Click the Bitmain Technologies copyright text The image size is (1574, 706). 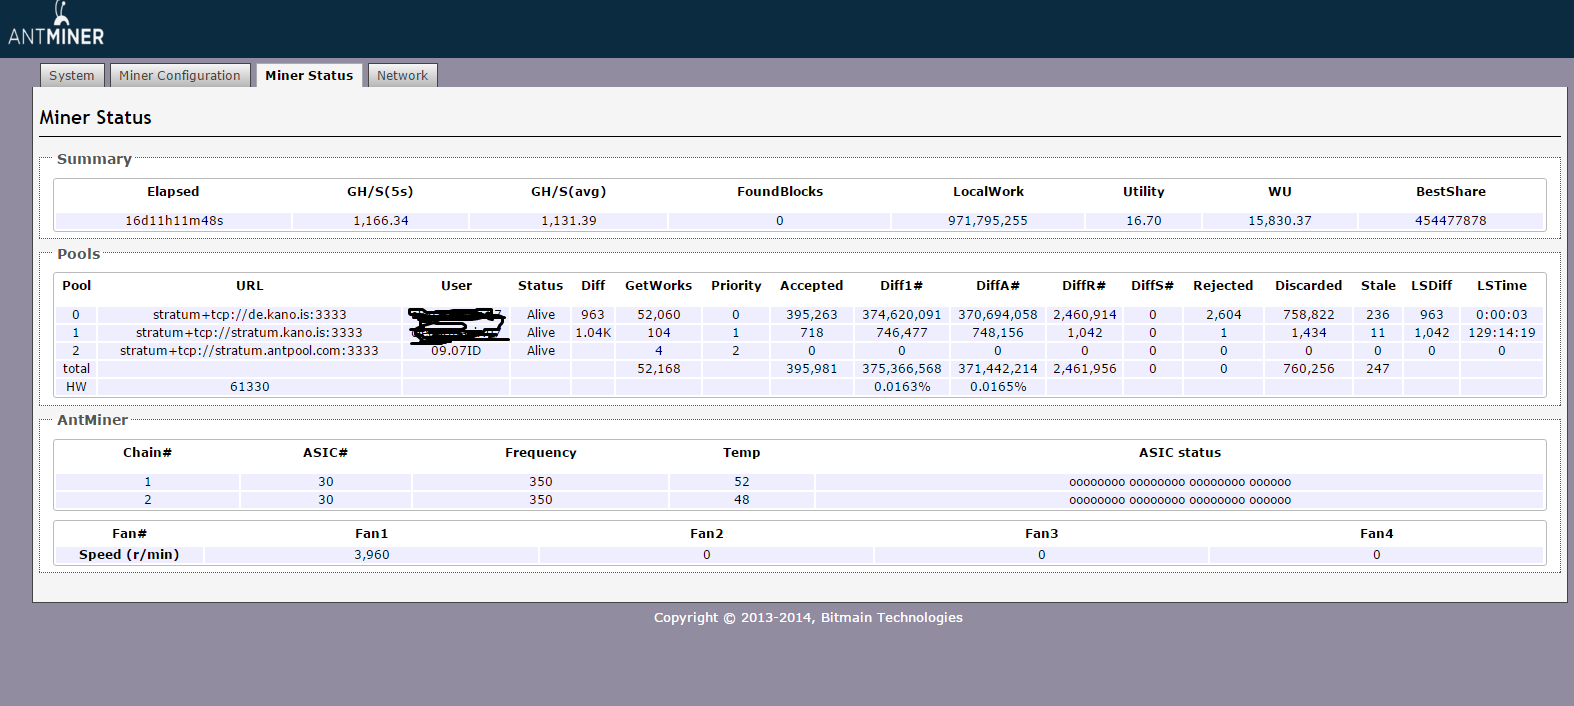pyautogui.click(x=808, y=618)
